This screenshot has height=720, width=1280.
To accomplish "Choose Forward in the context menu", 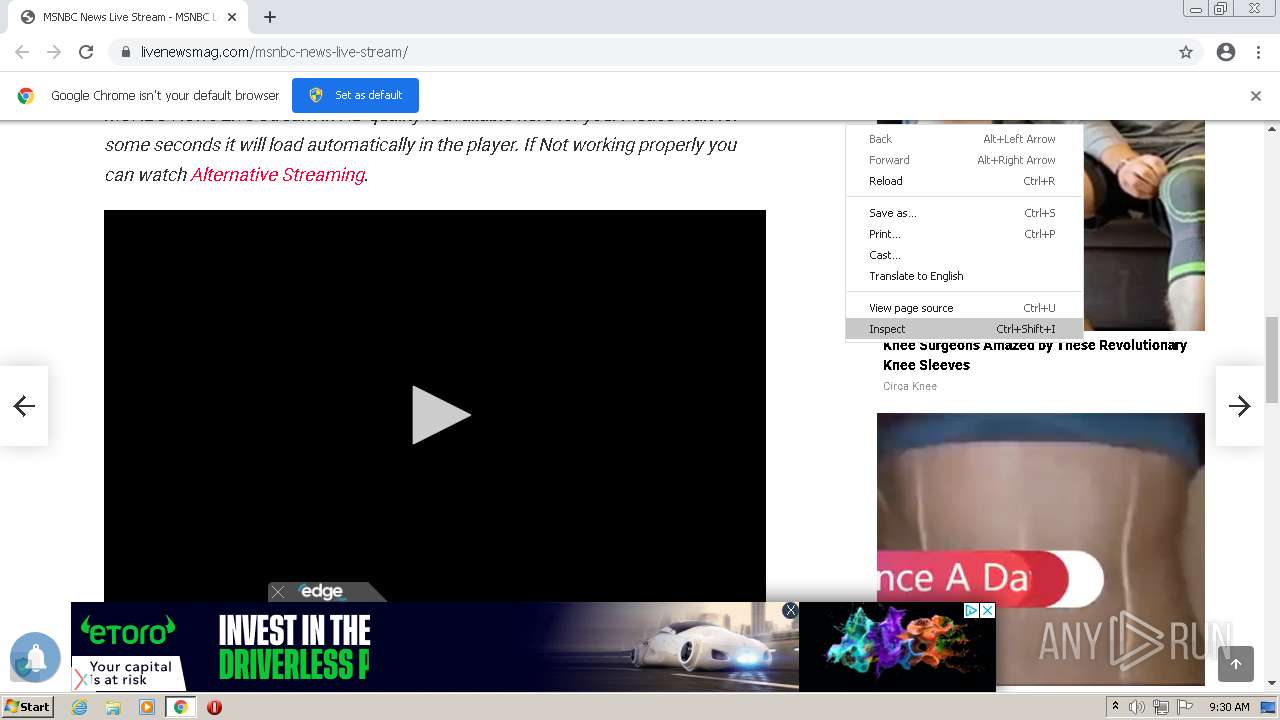I will click(x=964, y=160).
